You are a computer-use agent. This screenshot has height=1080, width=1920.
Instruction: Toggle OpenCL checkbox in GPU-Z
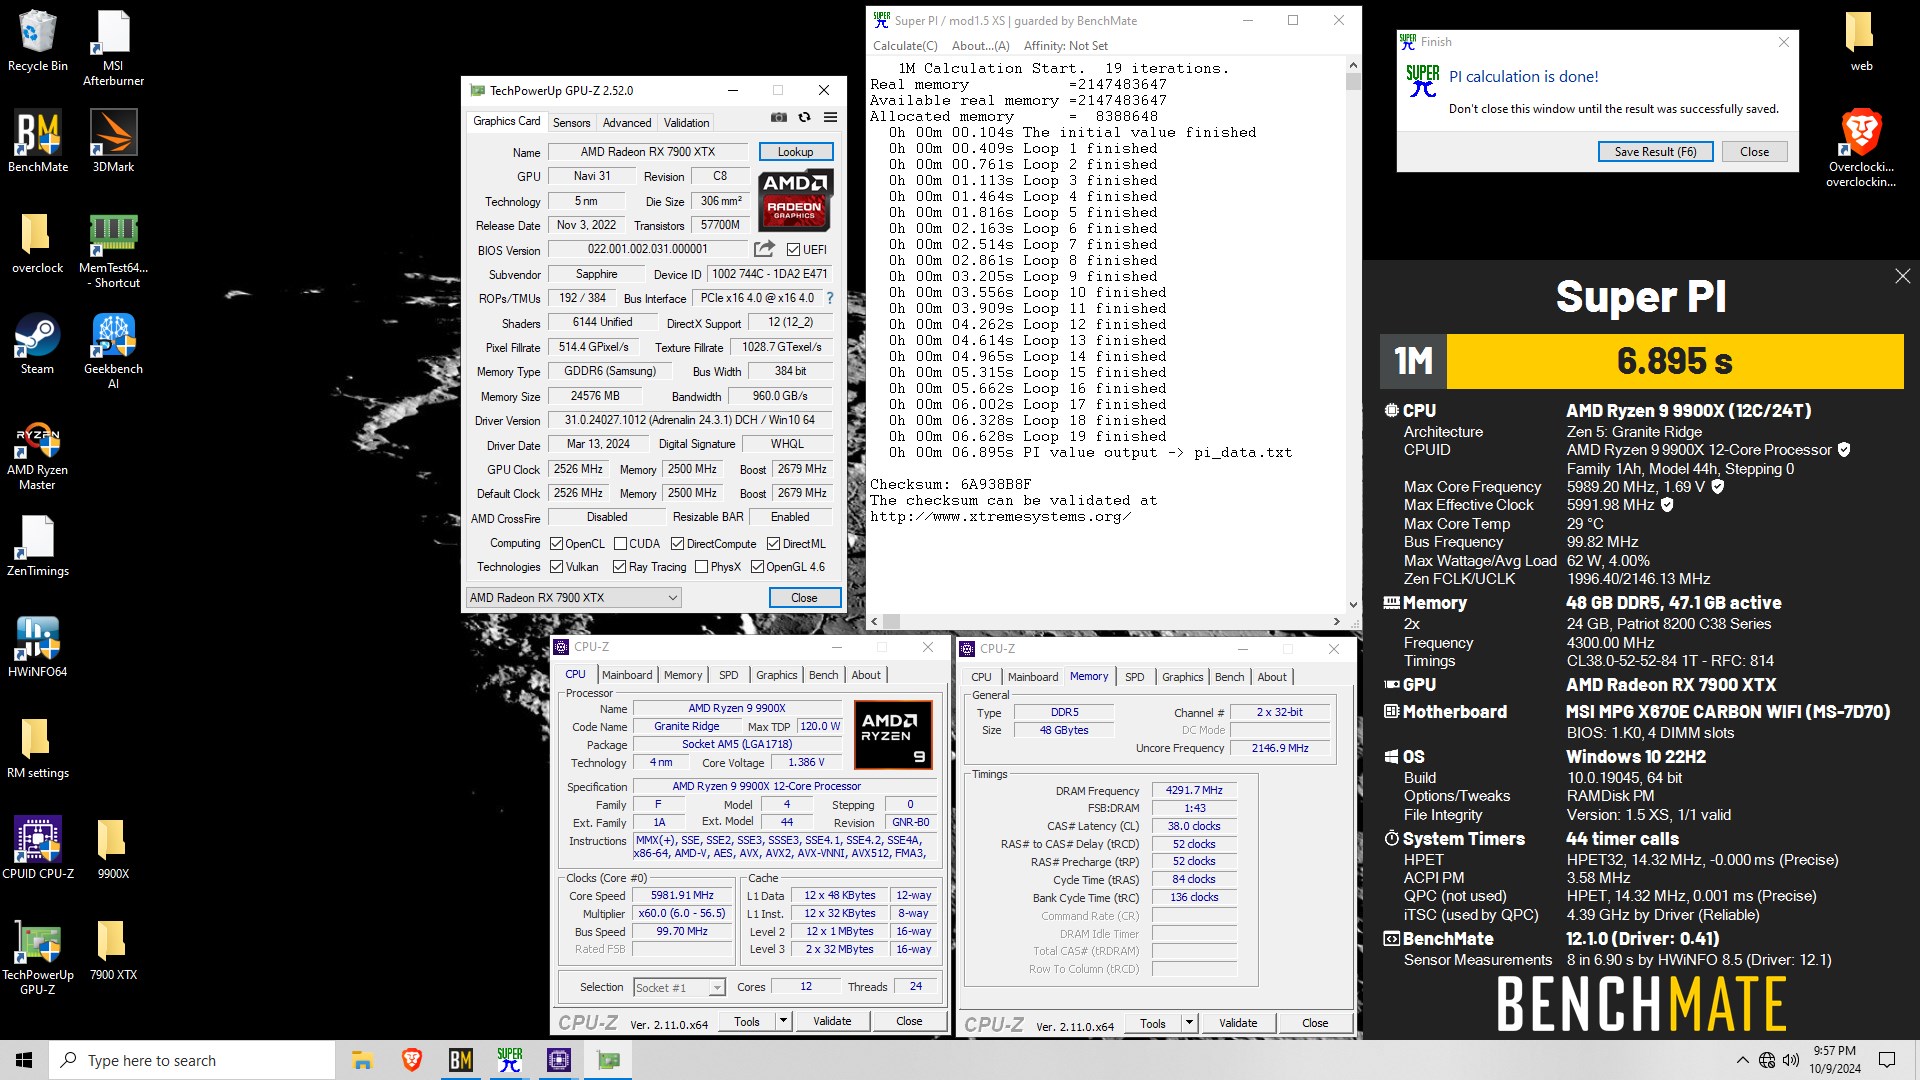pyautogui.click(x=557, y=544)
